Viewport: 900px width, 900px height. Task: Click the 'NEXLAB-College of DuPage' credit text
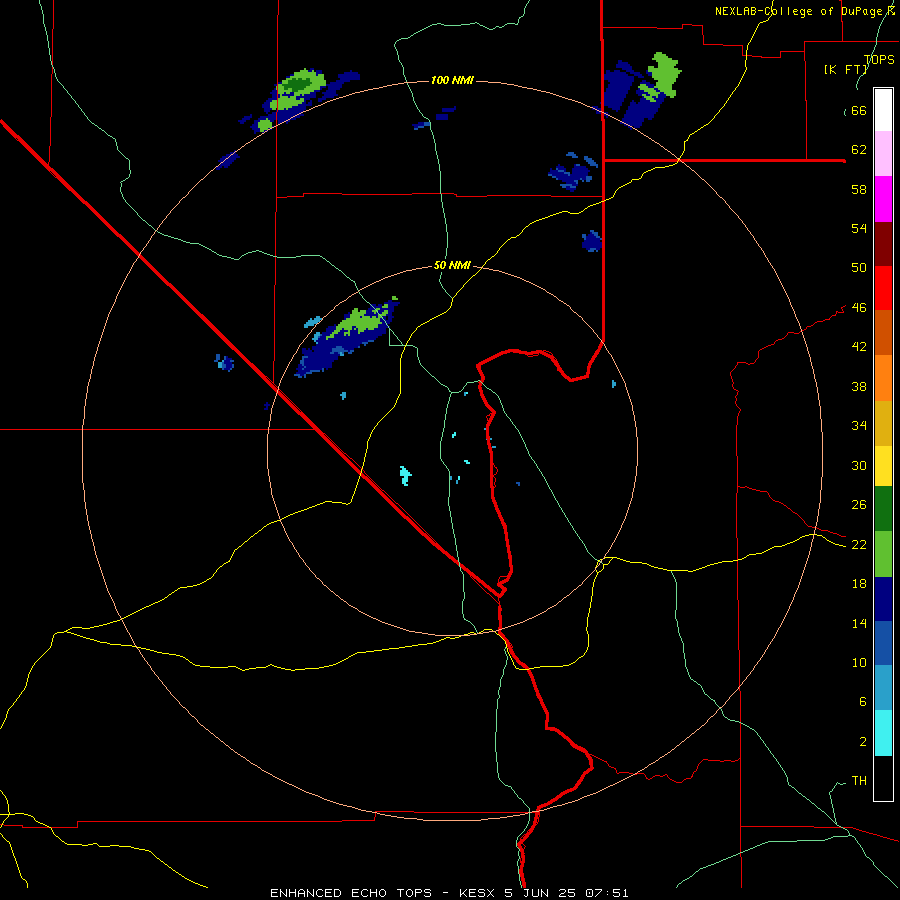798,11
